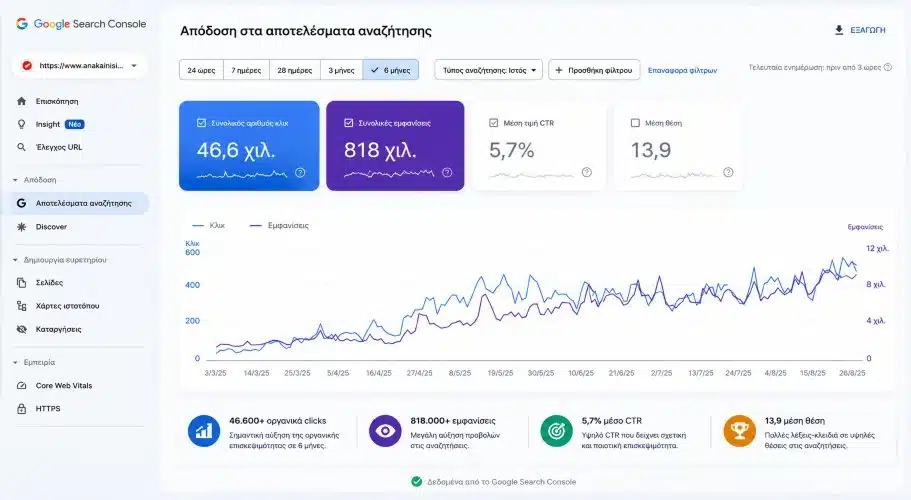
Task: Click the 26/8/25 date on chart axis
Action: [852, 373]
